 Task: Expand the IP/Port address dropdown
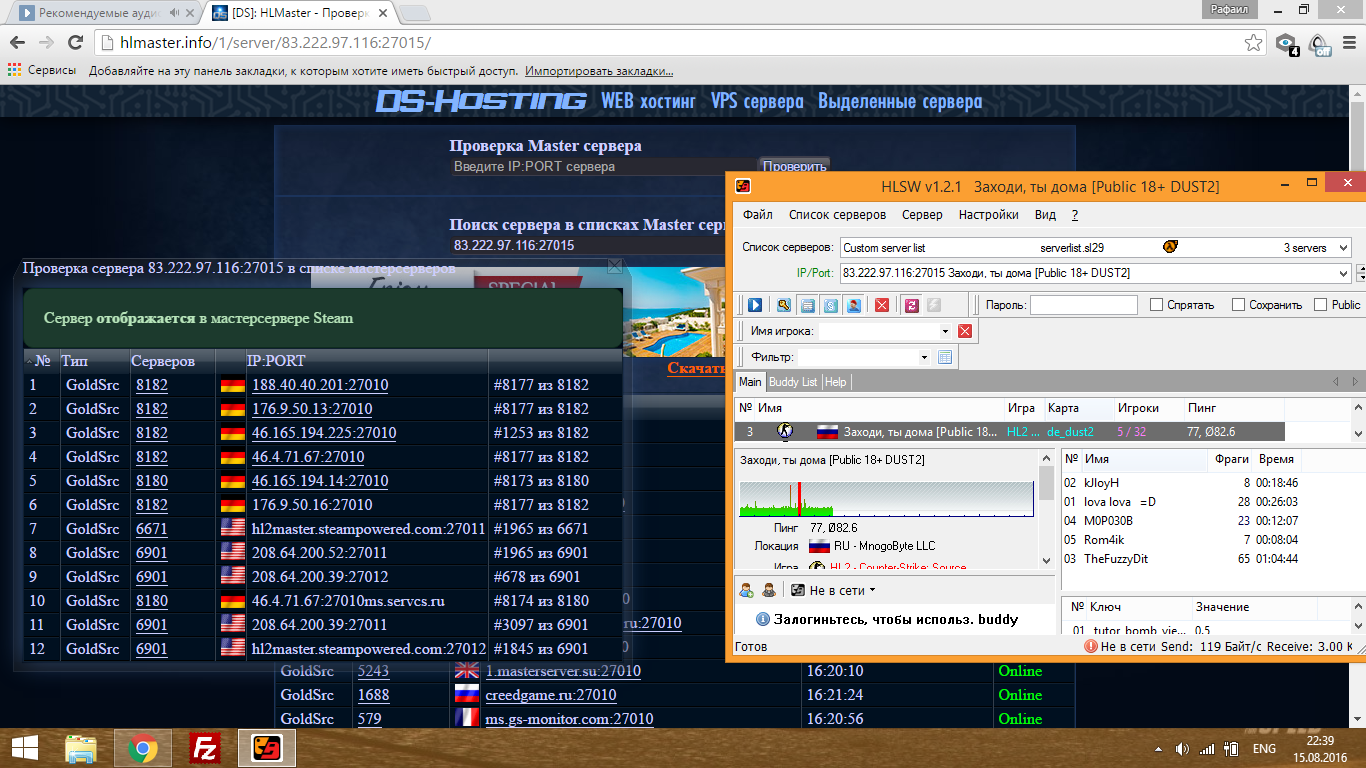1342,273
